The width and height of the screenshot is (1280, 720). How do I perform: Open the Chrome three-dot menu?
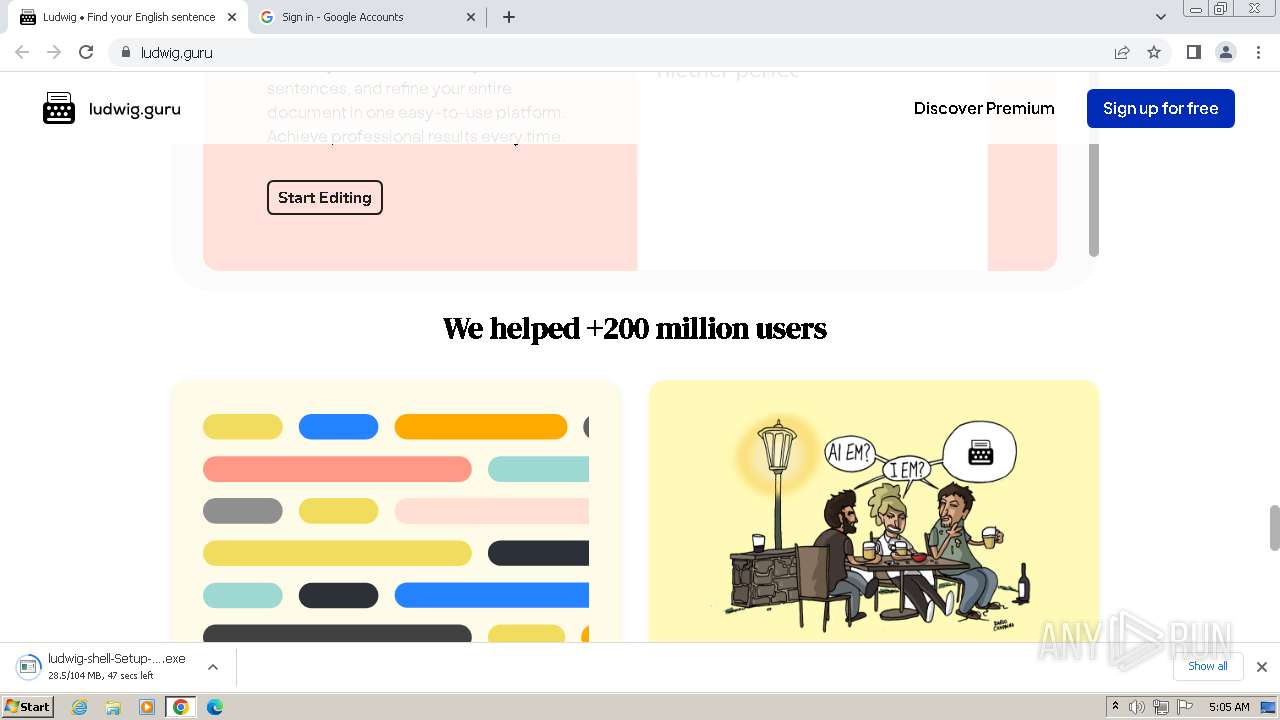(x=1258, y=52)
